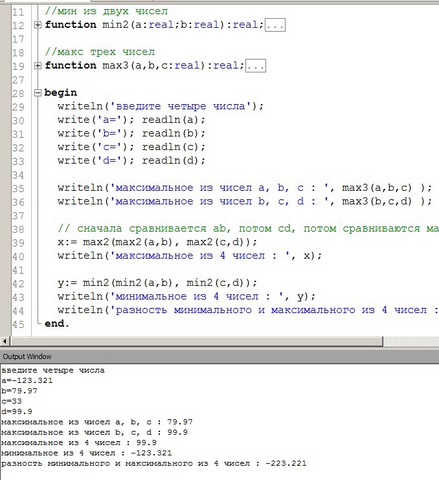Place cursor in the y:= min2 assignment
Viewport: 439px width, 480px height.
click(x=157, y=283)
